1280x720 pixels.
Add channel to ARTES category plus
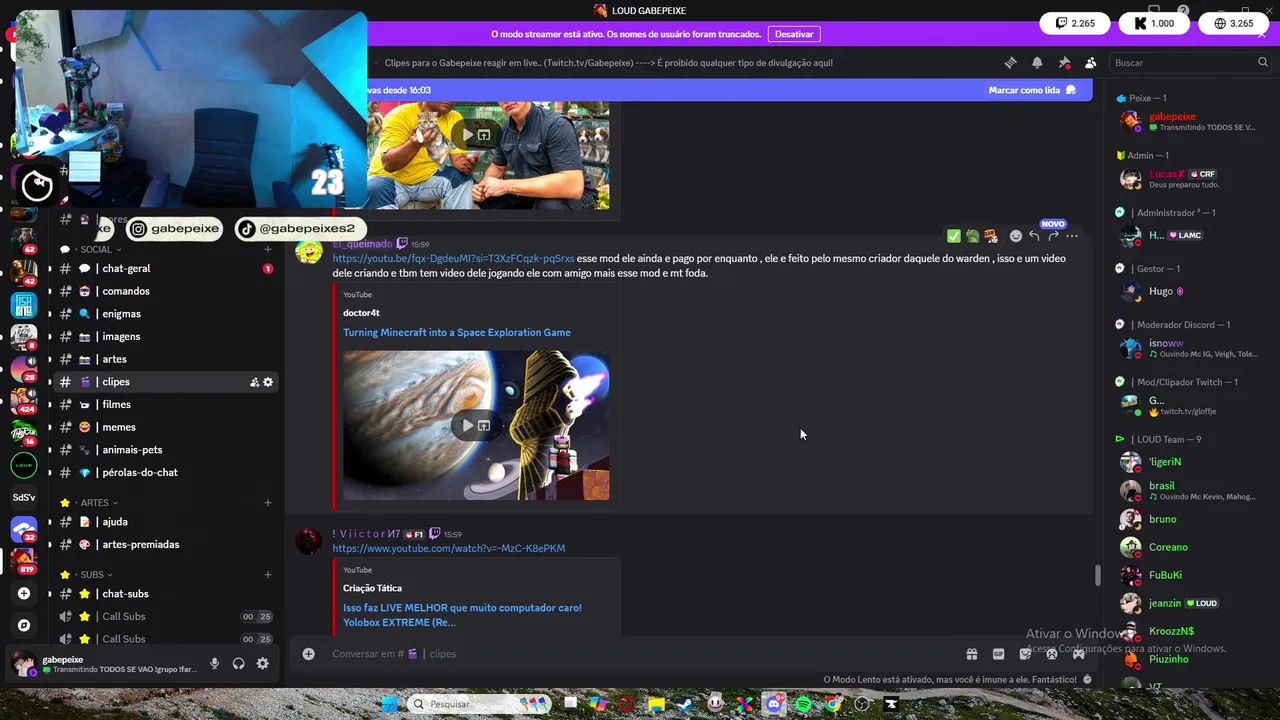(268, 503)
